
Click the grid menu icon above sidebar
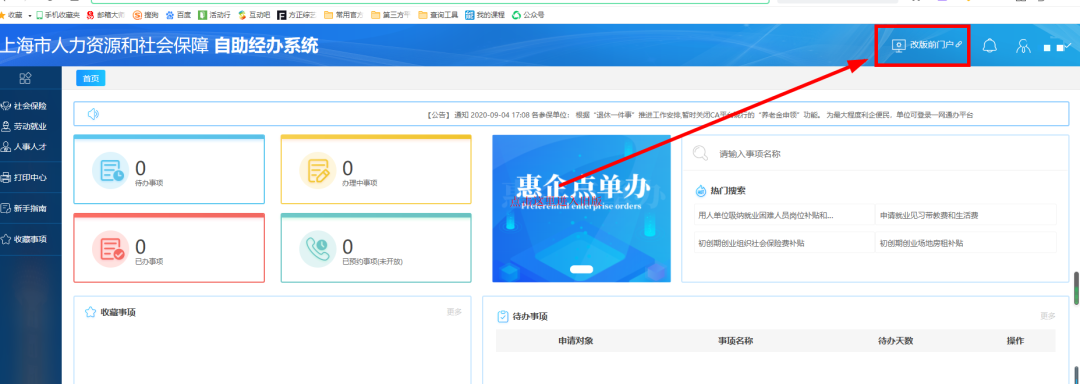pos(25,78)
